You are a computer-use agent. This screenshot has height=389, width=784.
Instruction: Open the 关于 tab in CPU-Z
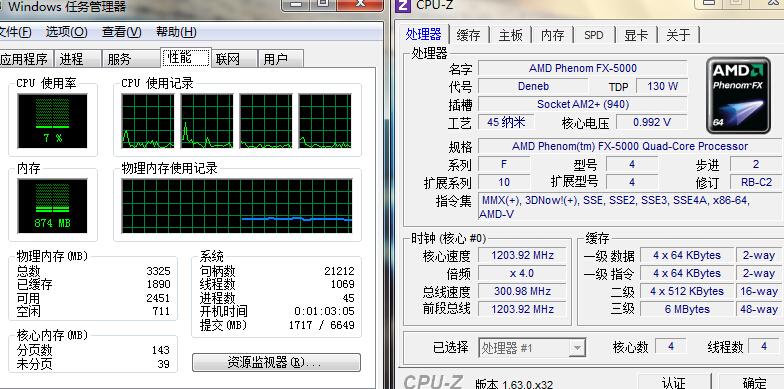point(678,35)
